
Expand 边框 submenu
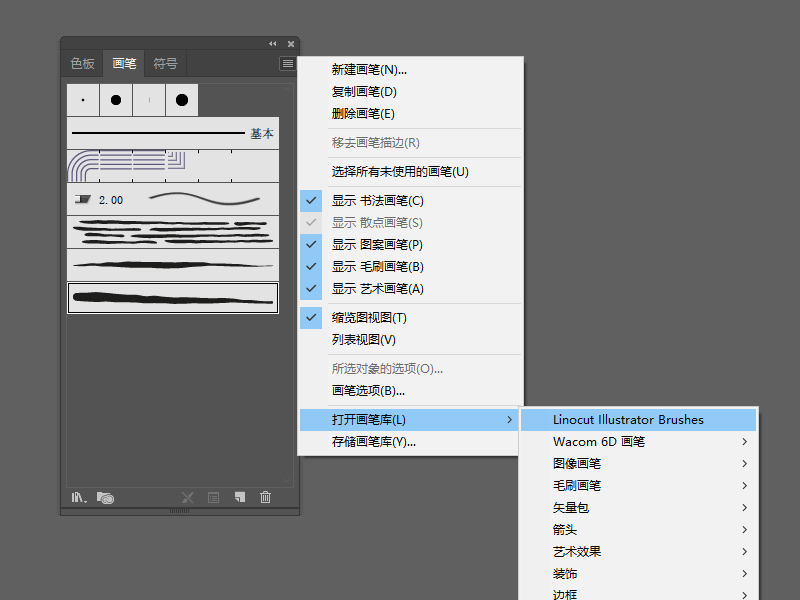click(x=638, y=593)
